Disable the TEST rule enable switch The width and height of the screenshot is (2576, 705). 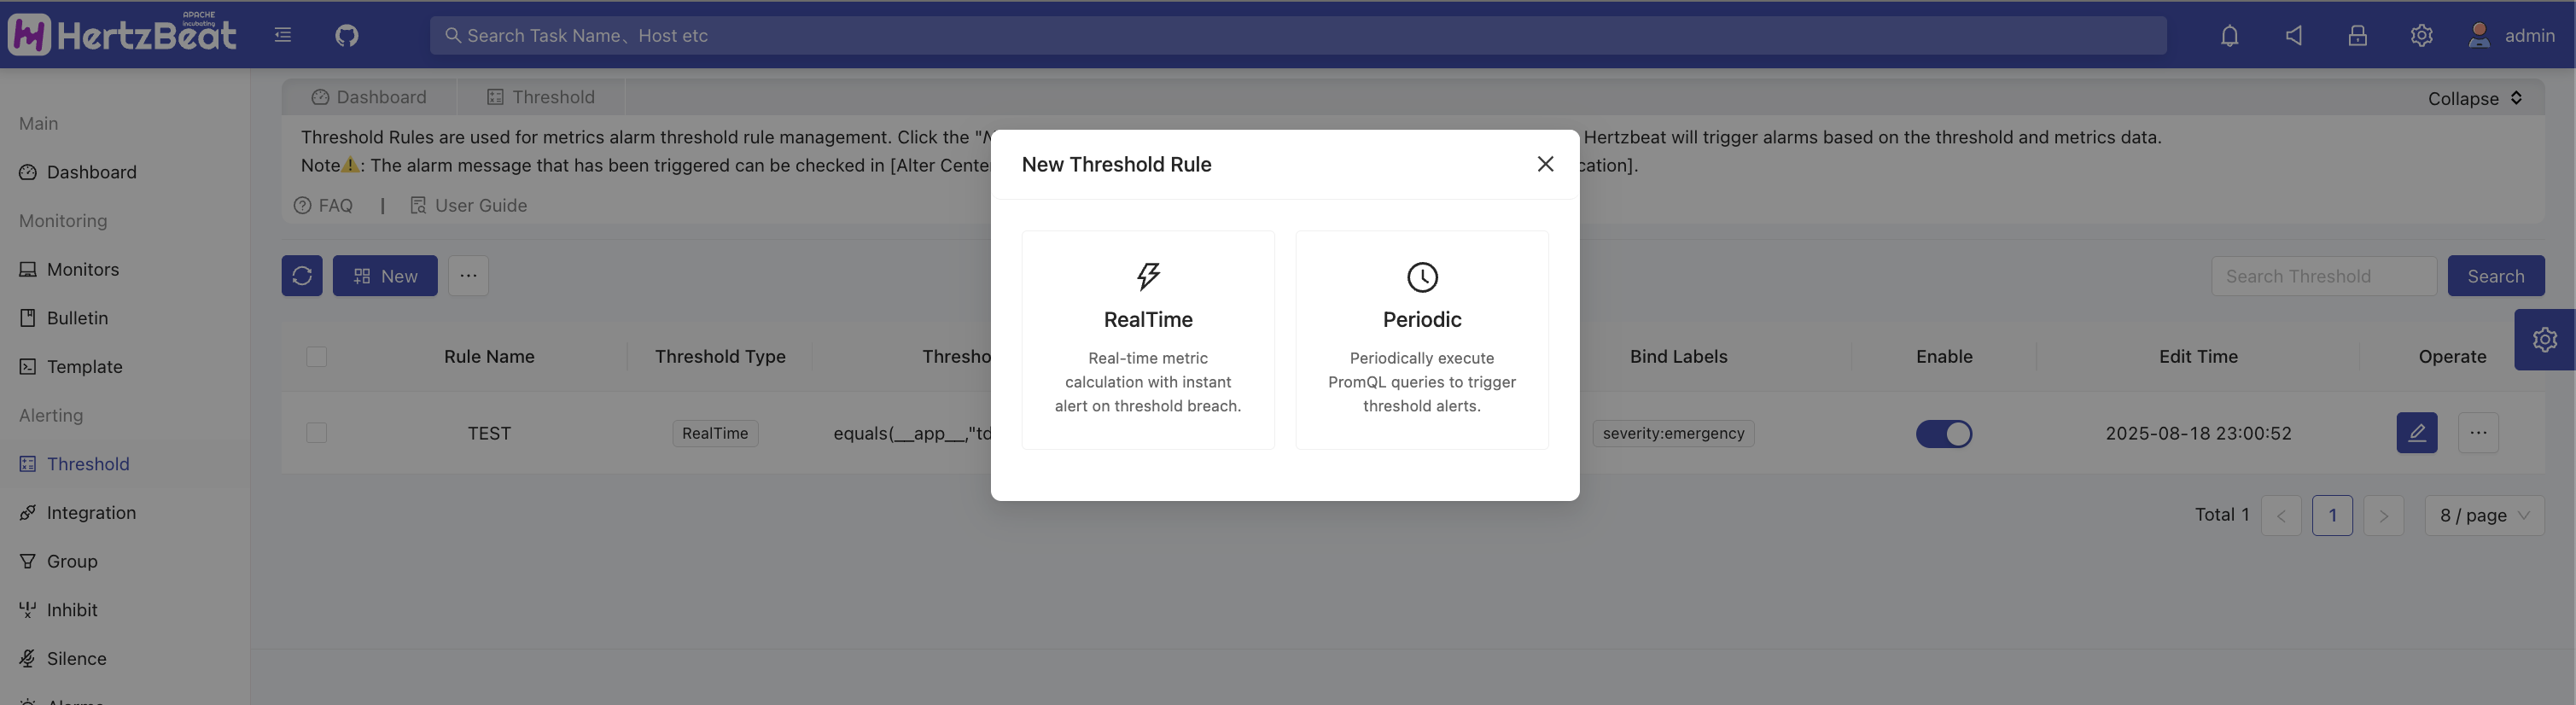1943,434
